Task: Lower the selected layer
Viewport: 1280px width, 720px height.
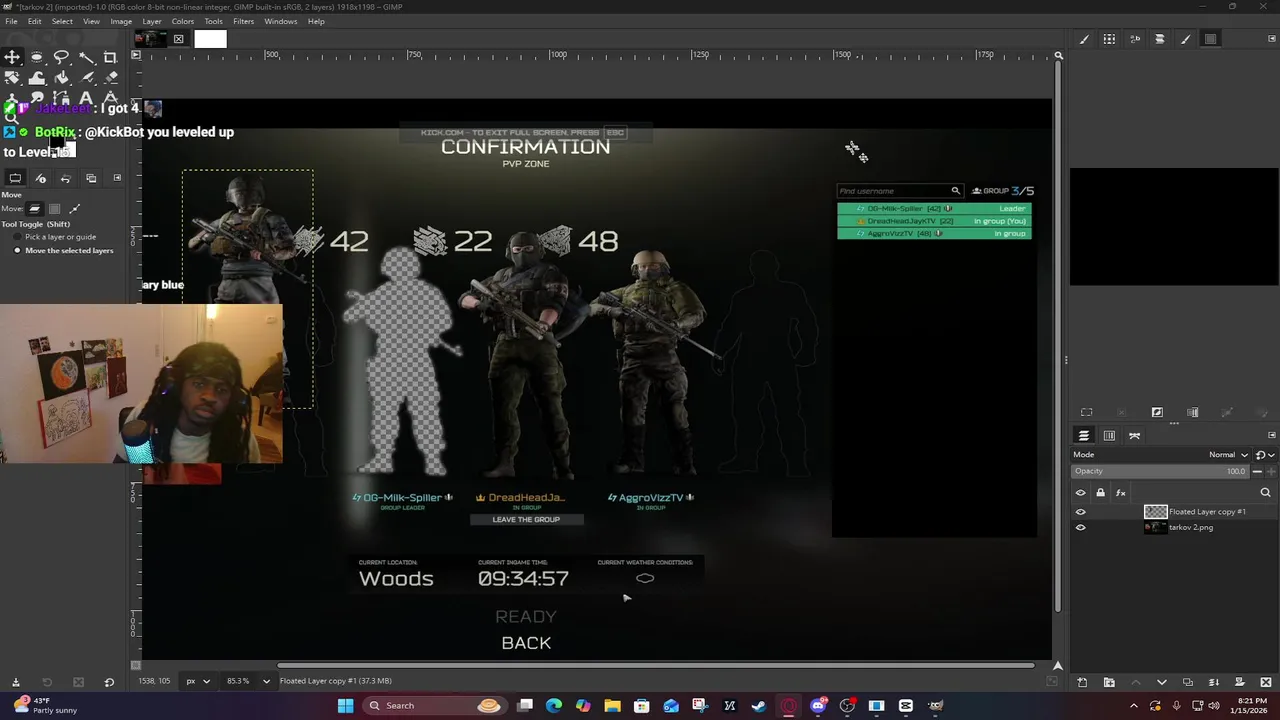Action: tap(1161, 682)
